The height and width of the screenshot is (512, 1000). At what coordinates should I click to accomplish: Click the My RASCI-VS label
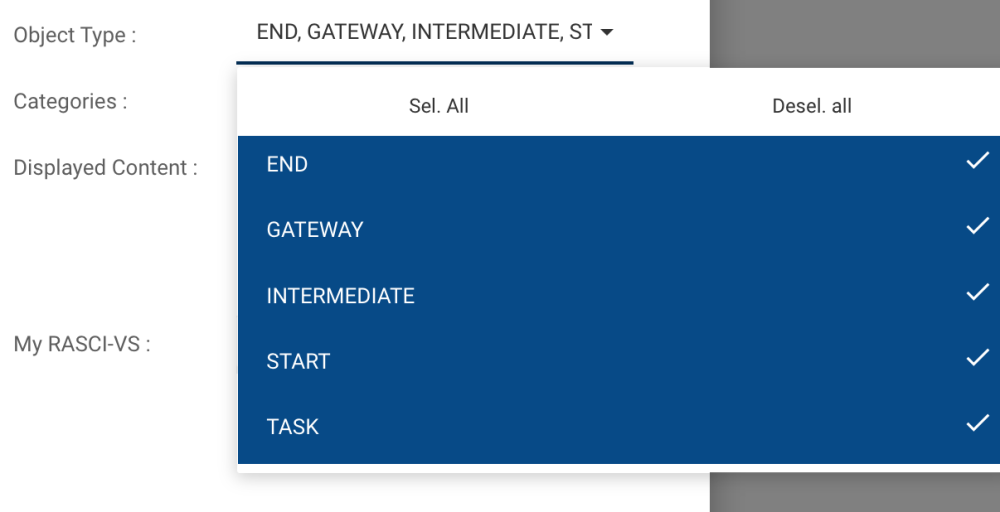(82, 345)
